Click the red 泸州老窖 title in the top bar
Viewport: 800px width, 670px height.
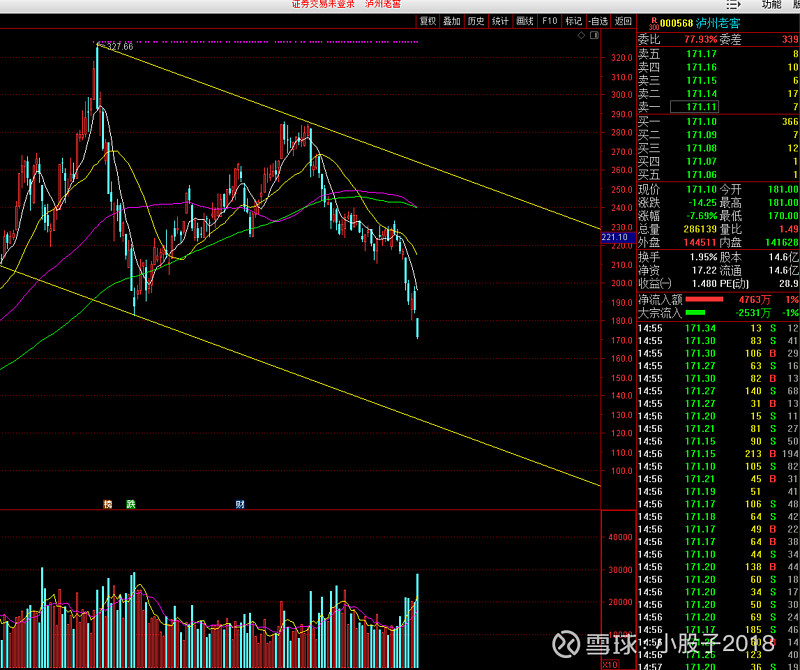(x=383, y=4)
